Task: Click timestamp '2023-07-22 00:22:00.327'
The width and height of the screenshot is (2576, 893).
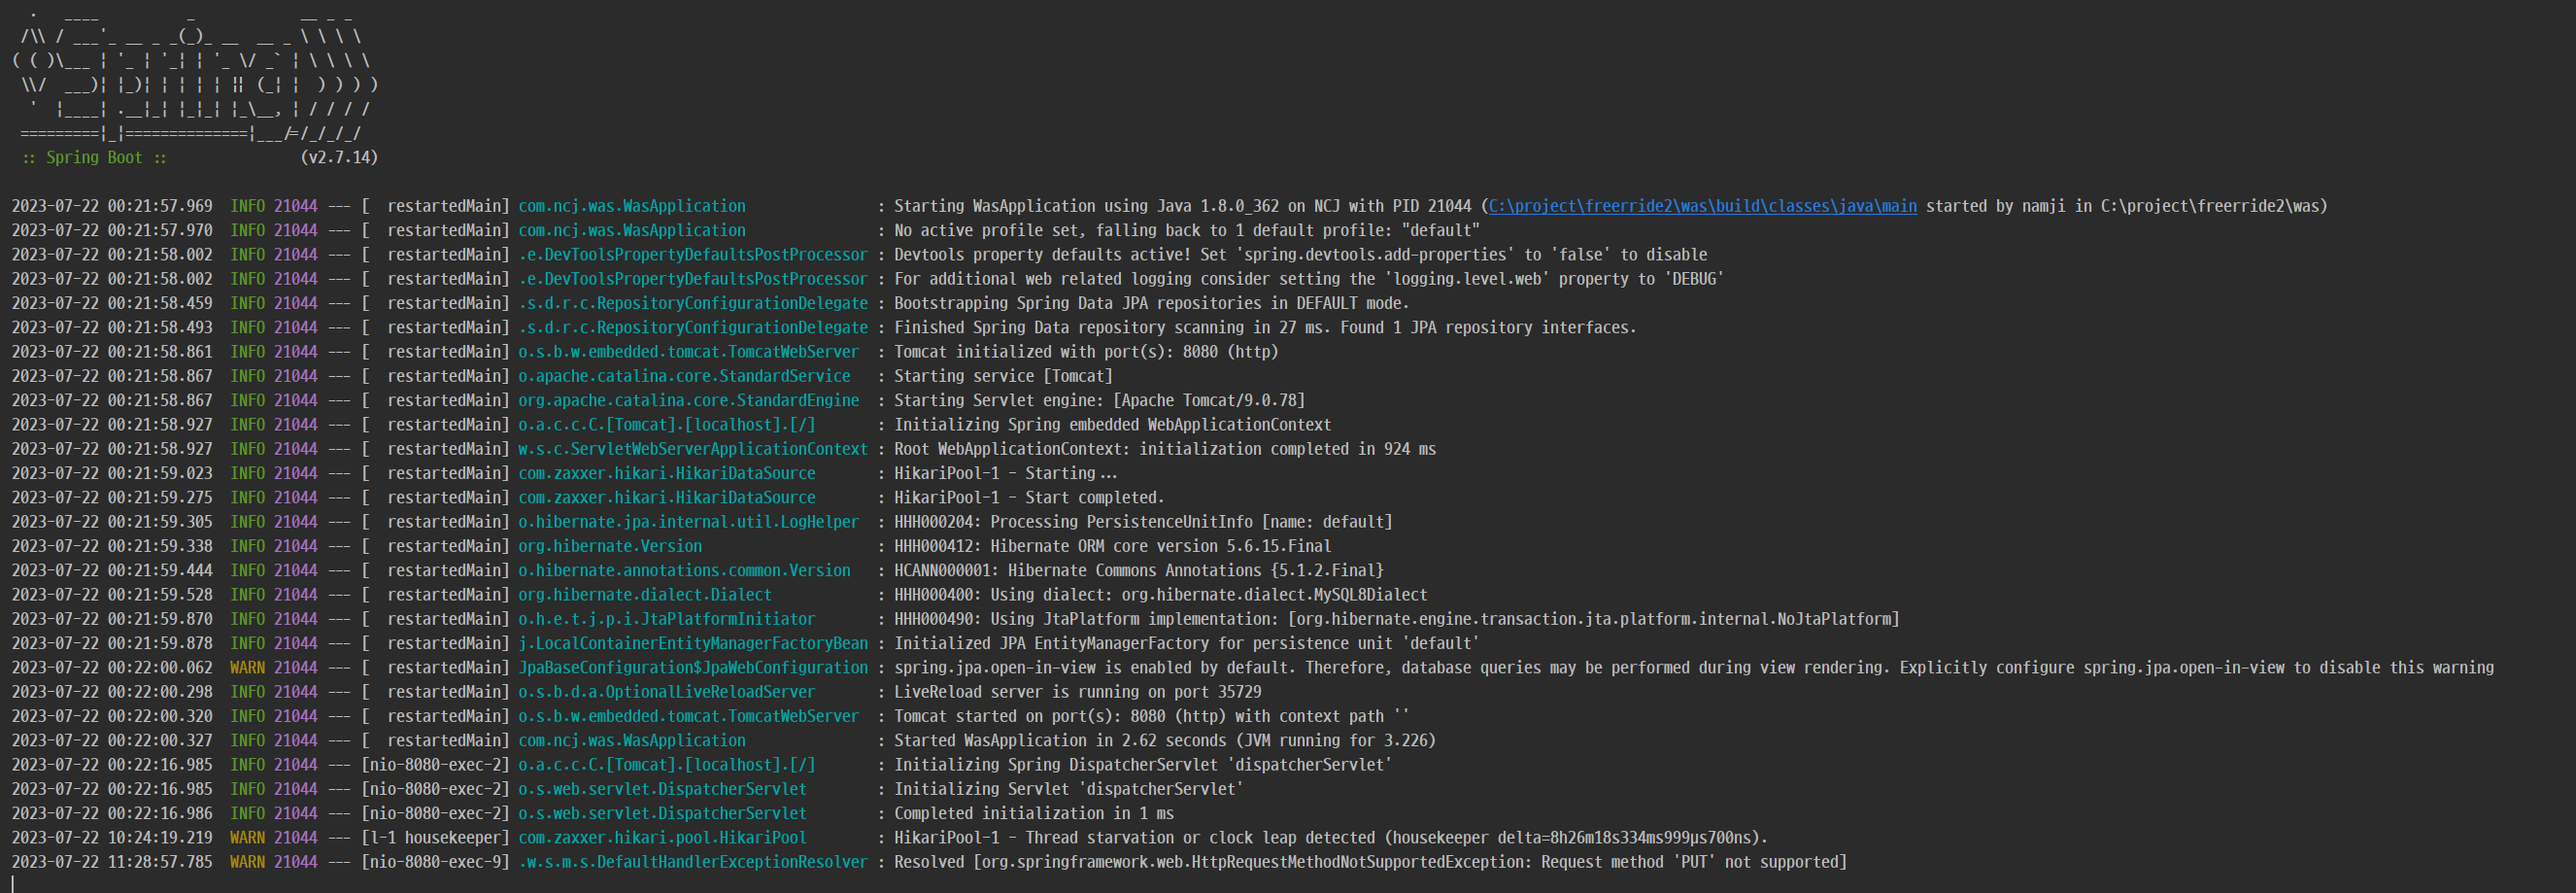Action: (x=112, y=741)
